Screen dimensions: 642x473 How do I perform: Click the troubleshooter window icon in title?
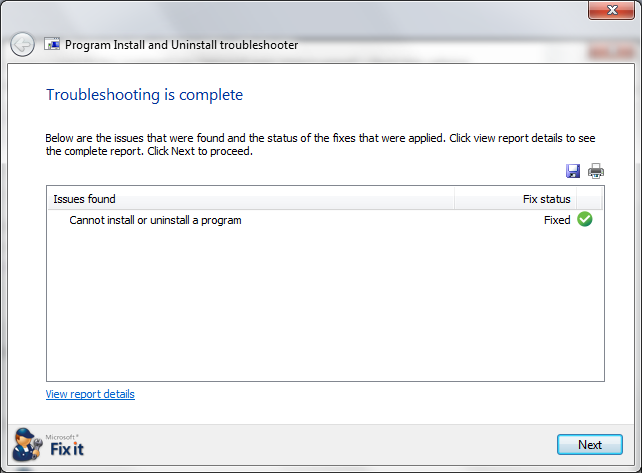pyautogui.click(x=52, y=44)
